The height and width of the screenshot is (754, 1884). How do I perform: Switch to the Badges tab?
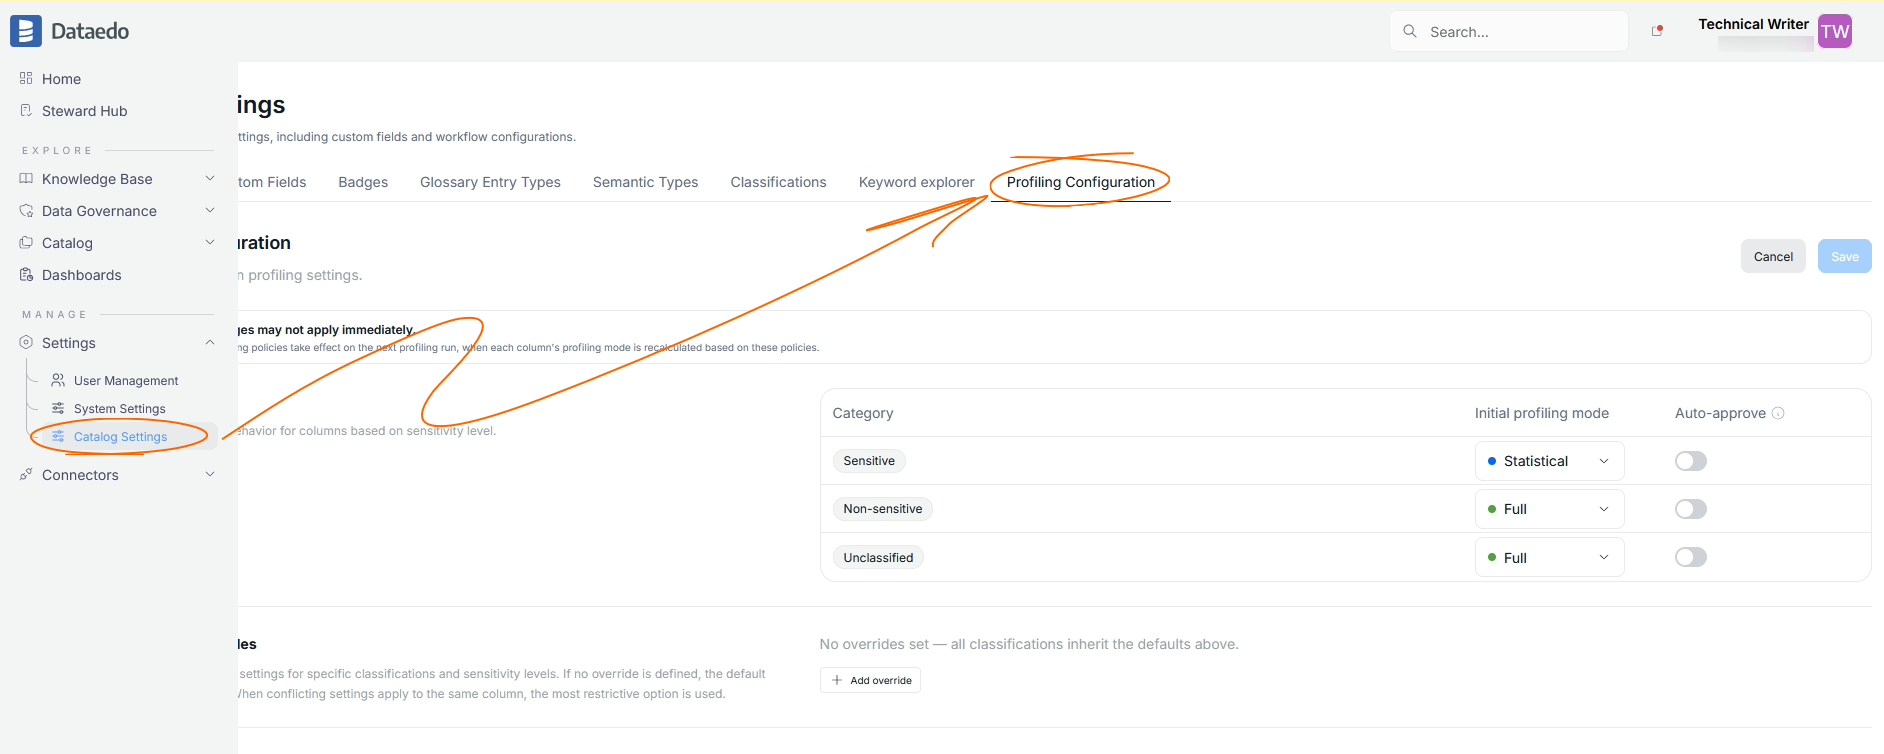[363, 182]
